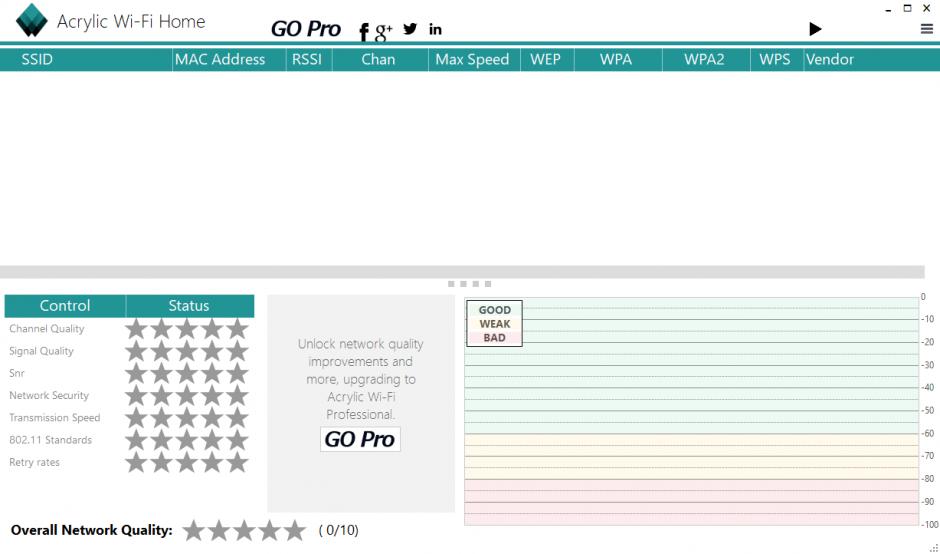The image size is (940, 554).
Task: Click the WPS column header
Action: tap(777, 59)
